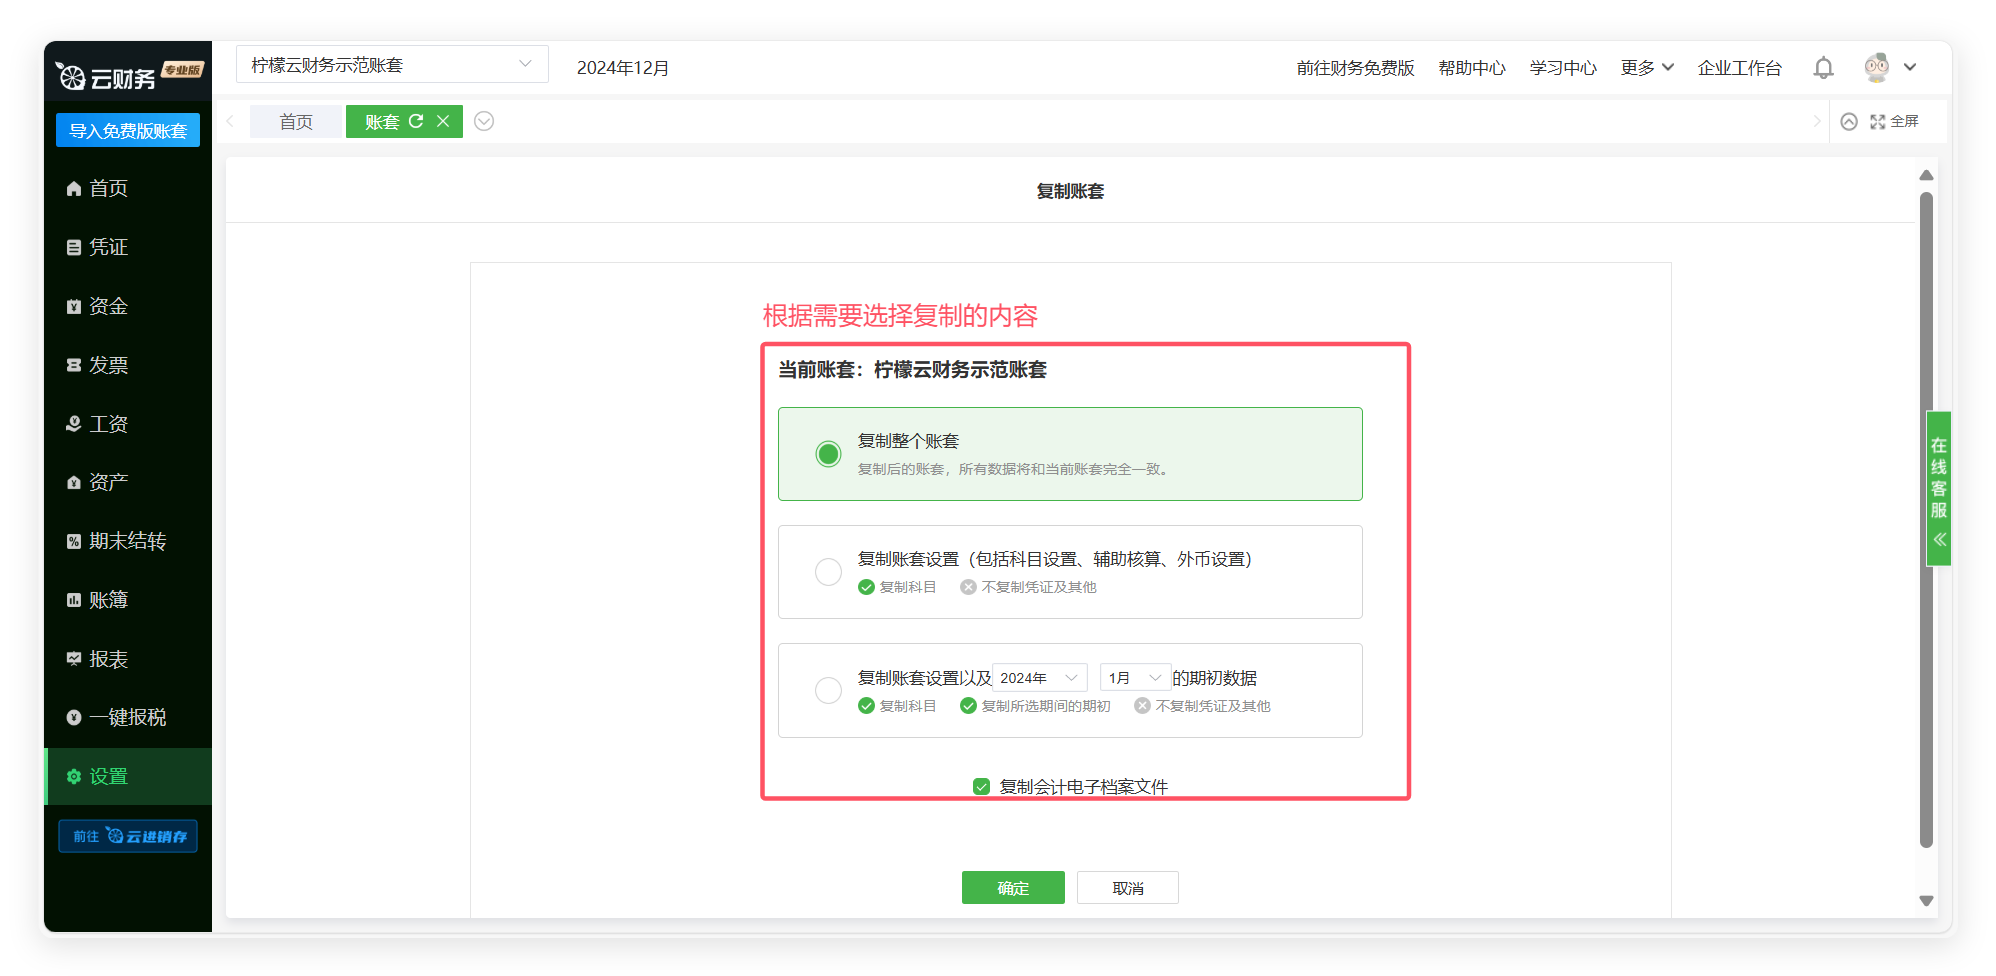Open the 更多 menu

point(1646,68)
